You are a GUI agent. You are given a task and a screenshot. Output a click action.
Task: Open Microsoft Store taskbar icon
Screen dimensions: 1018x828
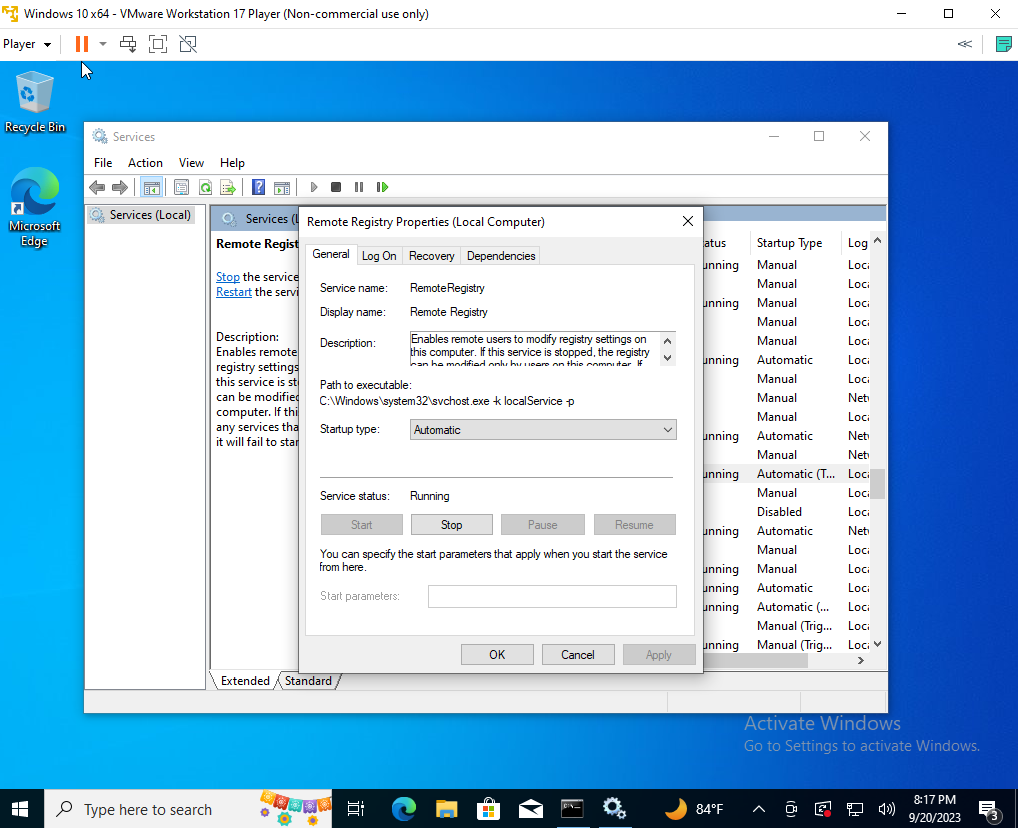pos(488,809)
